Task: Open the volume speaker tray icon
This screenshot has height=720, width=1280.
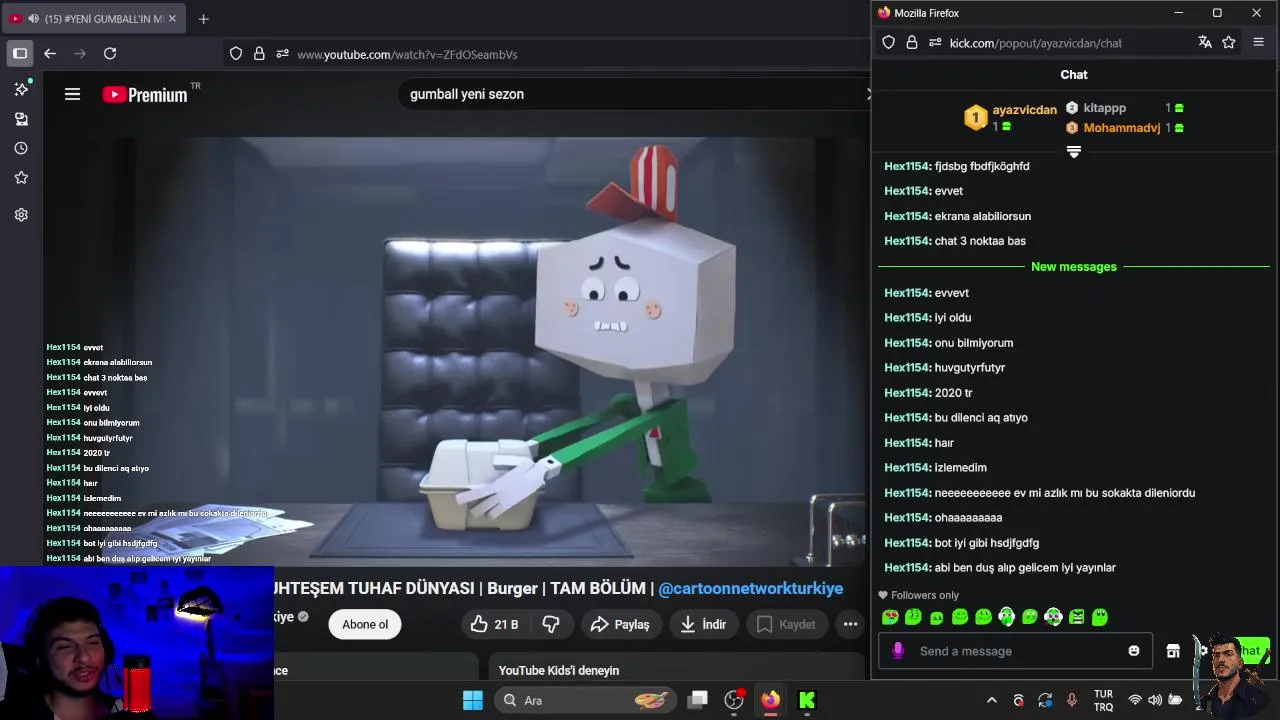Action: (1155, 700)
